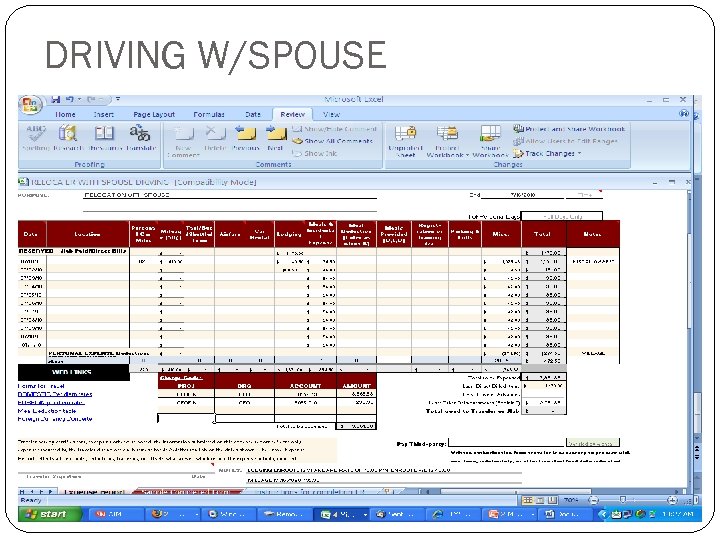Click the ACCOUNT header in the charge codes table
Screen dimensions: 720x540
[x=305, y=386]
